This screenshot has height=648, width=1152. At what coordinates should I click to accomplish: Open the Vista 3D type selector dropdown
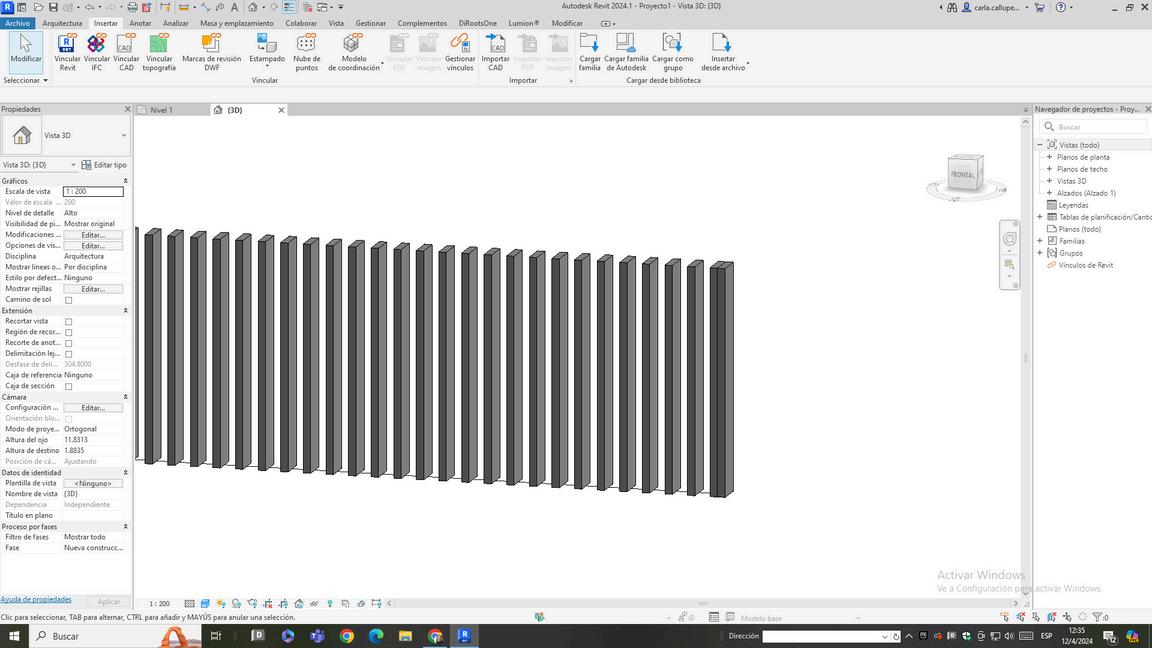coord(123,135)
